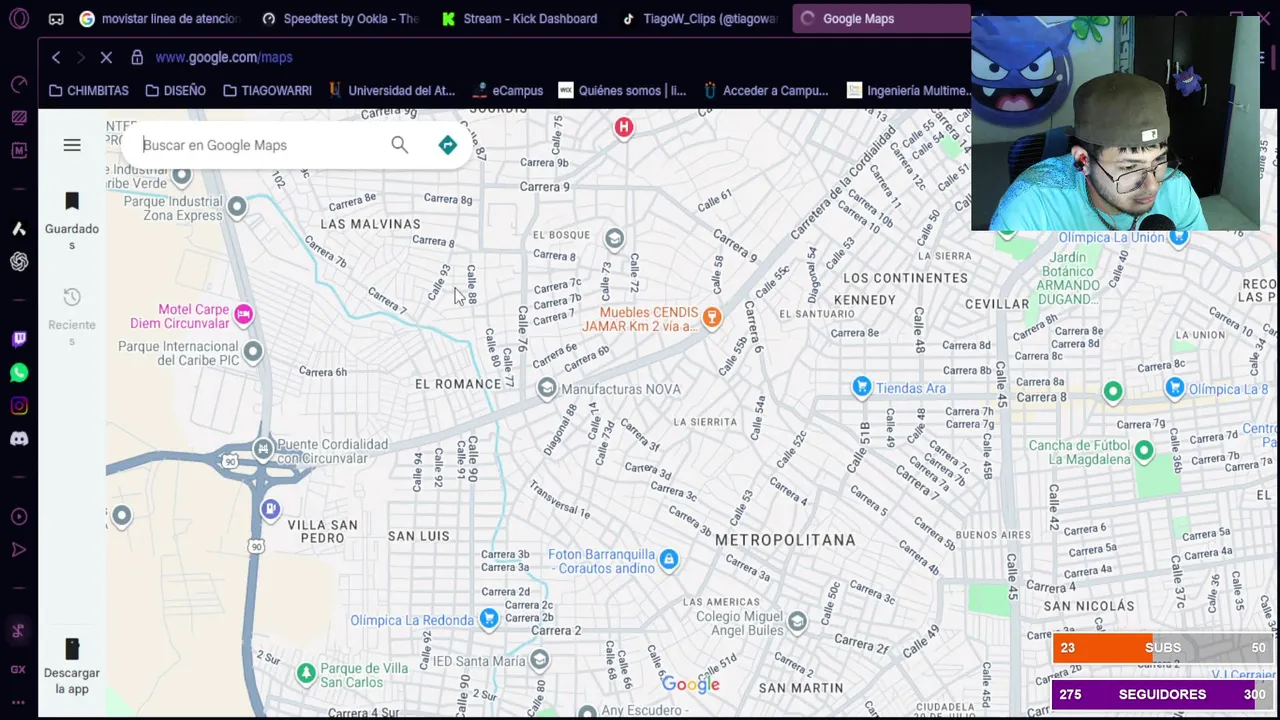Open Quiénes somos bookmark
The image size is (1280, 720).
point(622,91)
